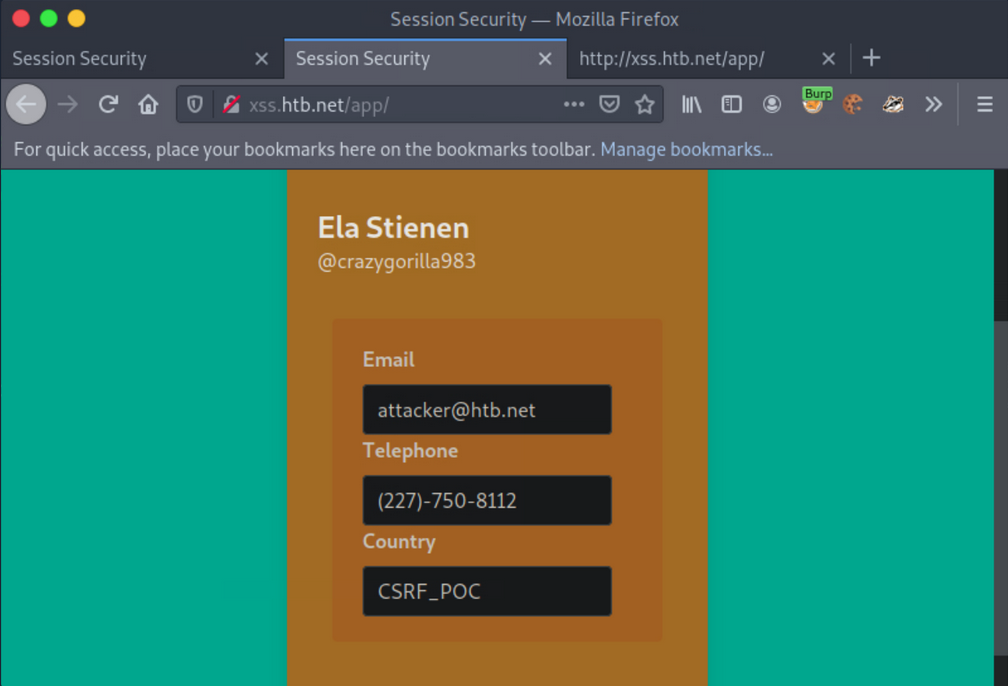The height and width of the screenshot is (686, 1008).
Task: Toggle the sidebar view
Action: click(732, 104)
